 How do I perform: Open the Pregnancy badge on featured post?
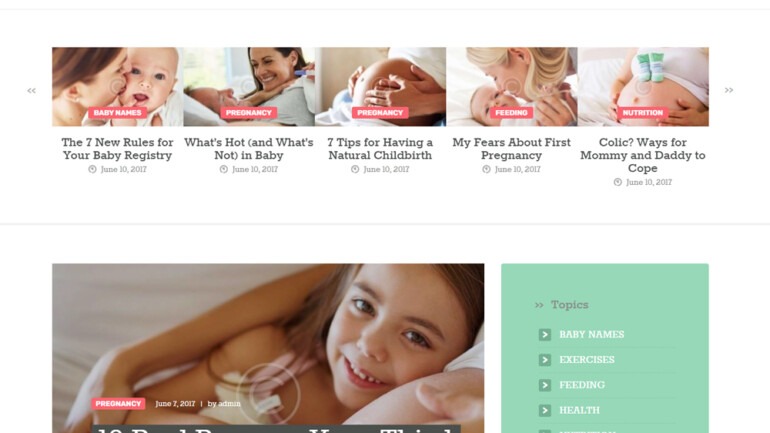click(118, 404)
